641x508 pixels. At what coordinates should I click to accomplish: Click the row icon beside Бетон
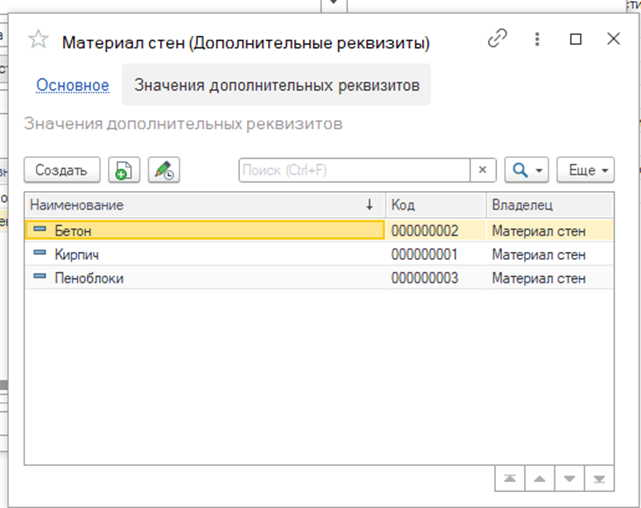pos(40,229)
